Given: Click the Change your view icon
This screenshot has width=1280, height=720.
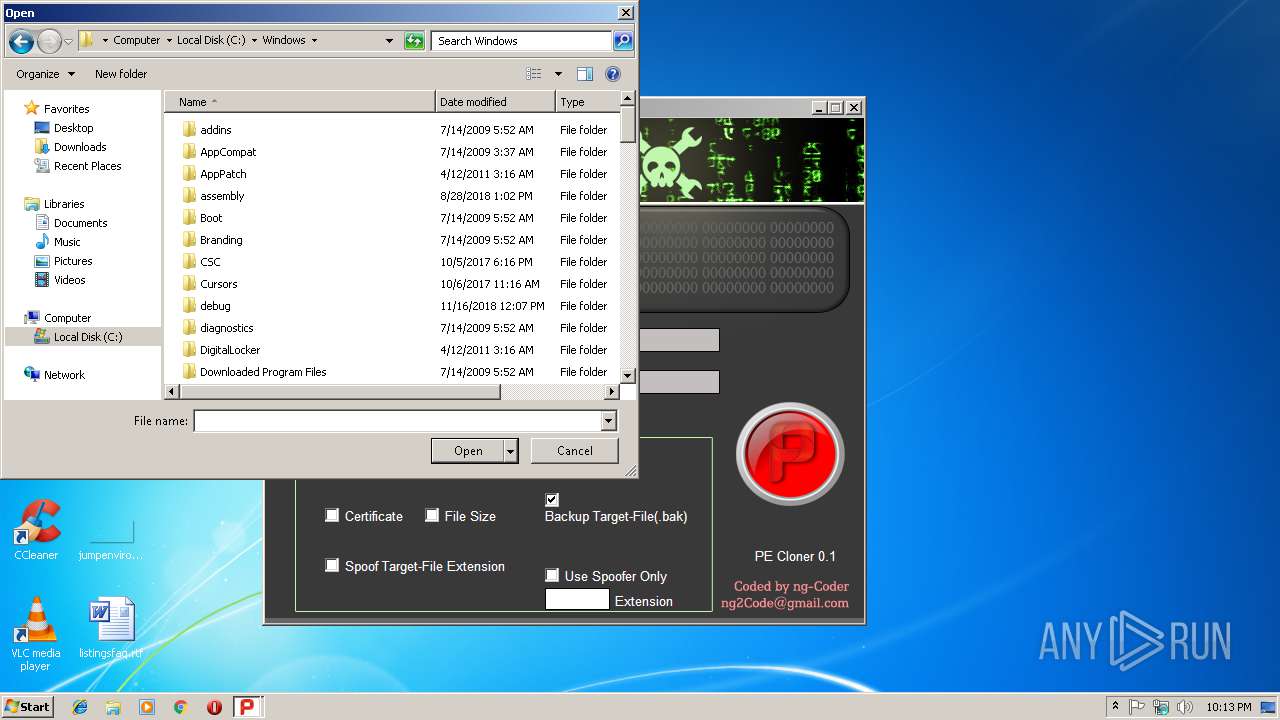Looking at the screenshot, I should tap(534, 74).
